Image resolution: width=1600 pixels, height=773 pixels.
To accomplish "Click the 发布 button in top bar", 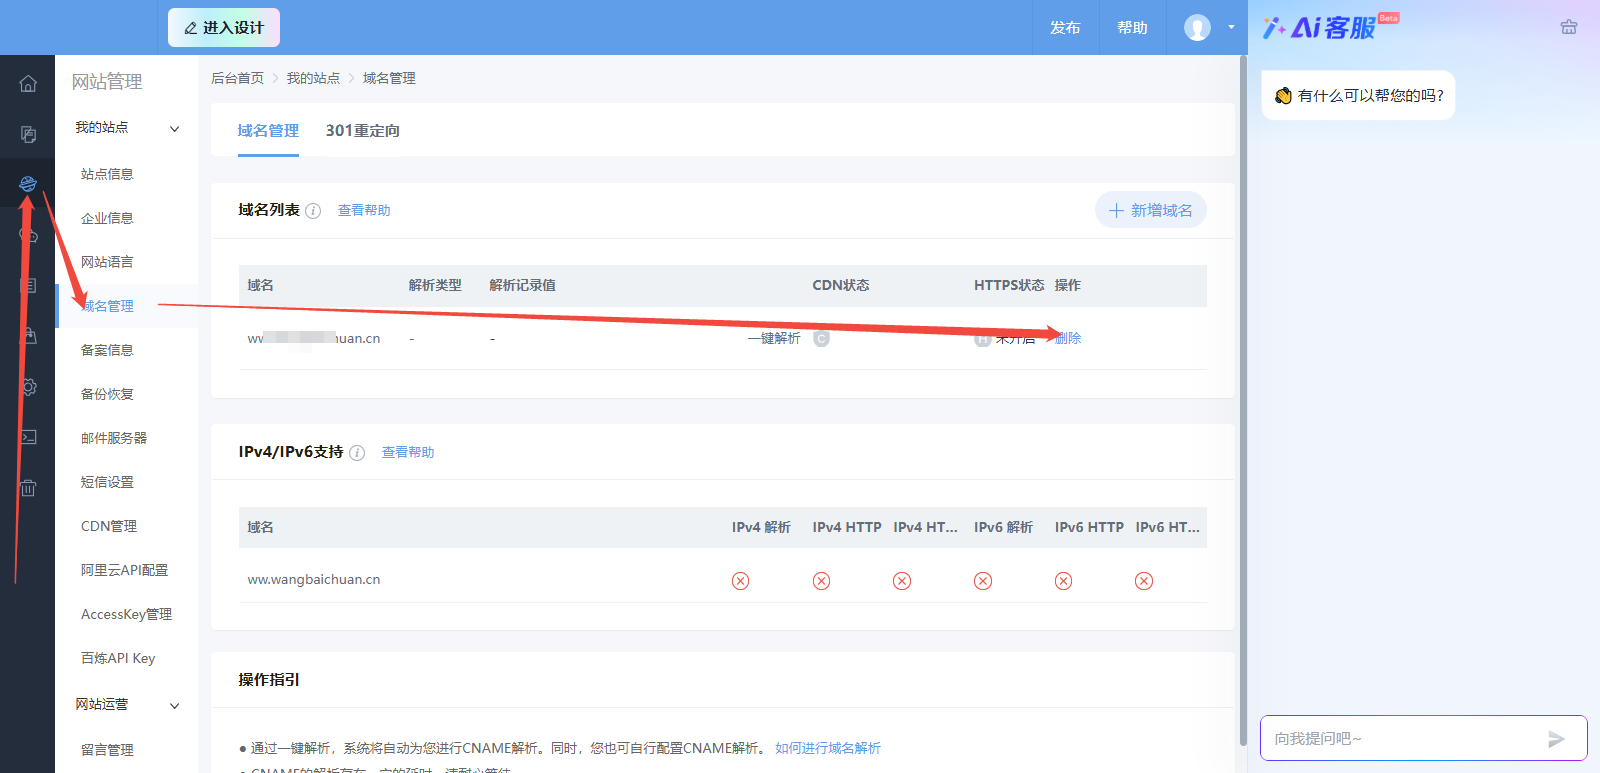I will (x=1065, y=28).
